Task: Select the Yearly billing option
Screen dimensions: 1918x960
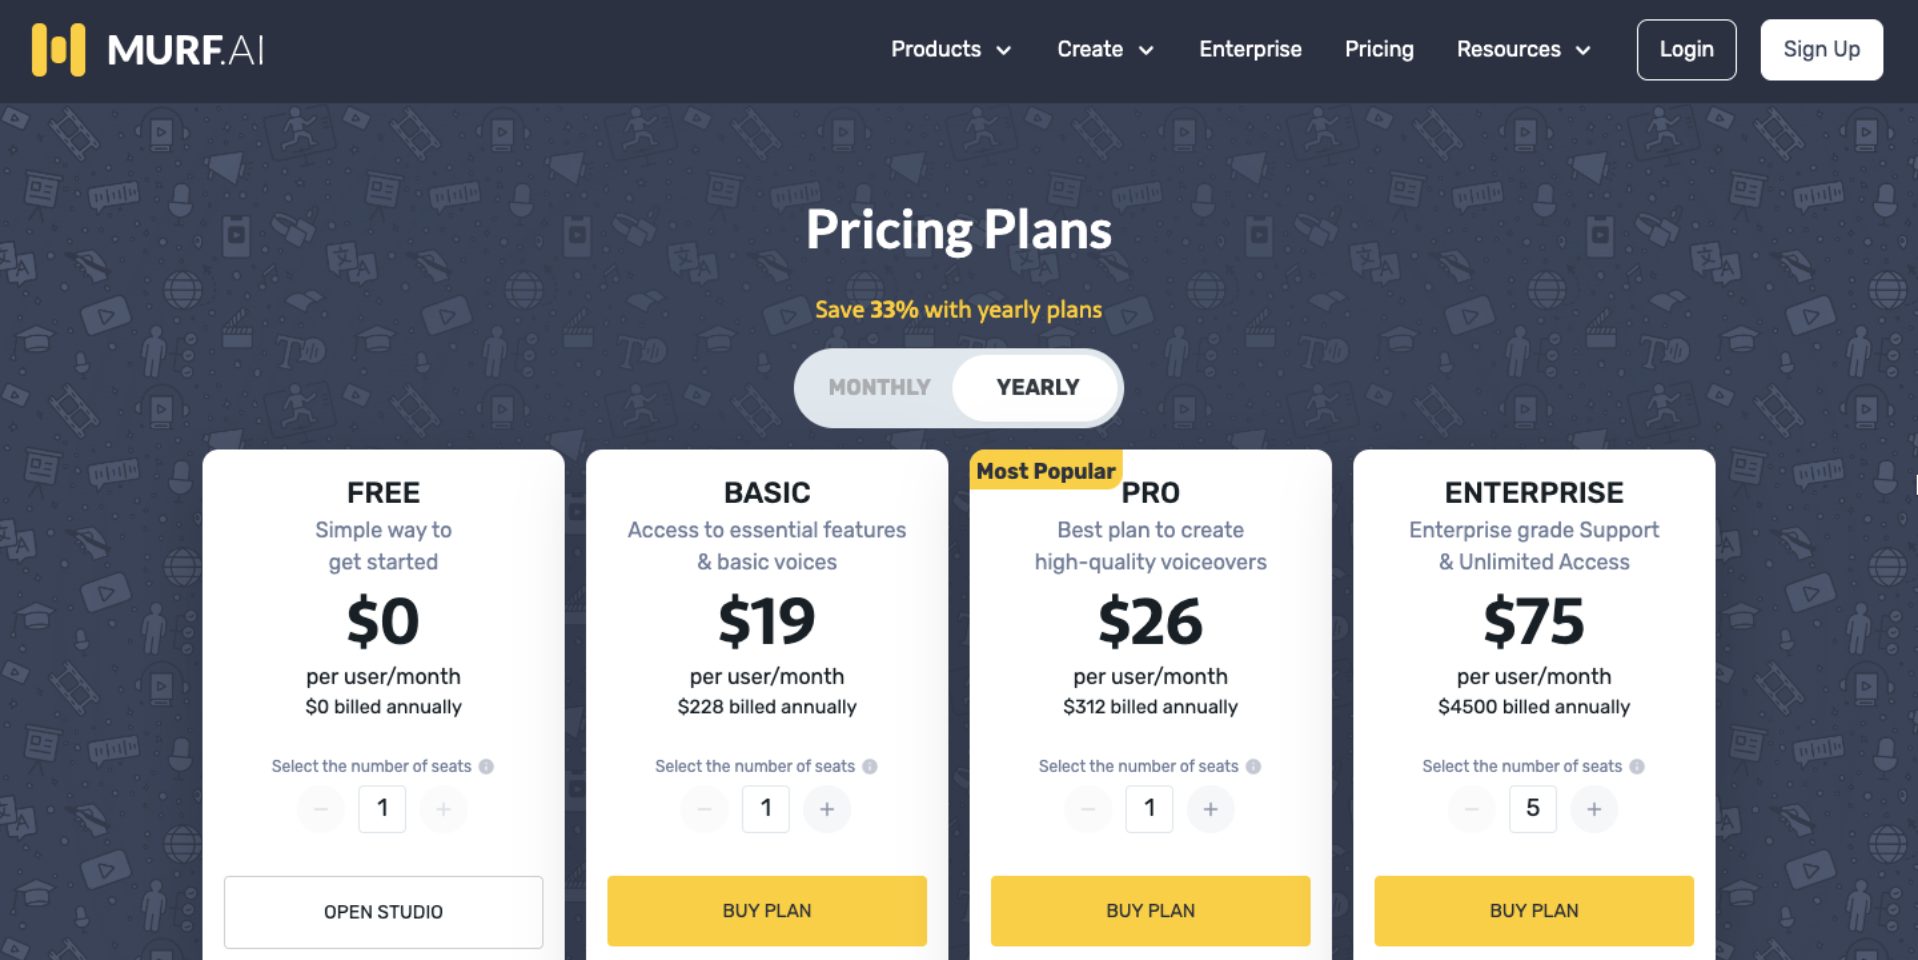Action: [x=1037, y=387]
